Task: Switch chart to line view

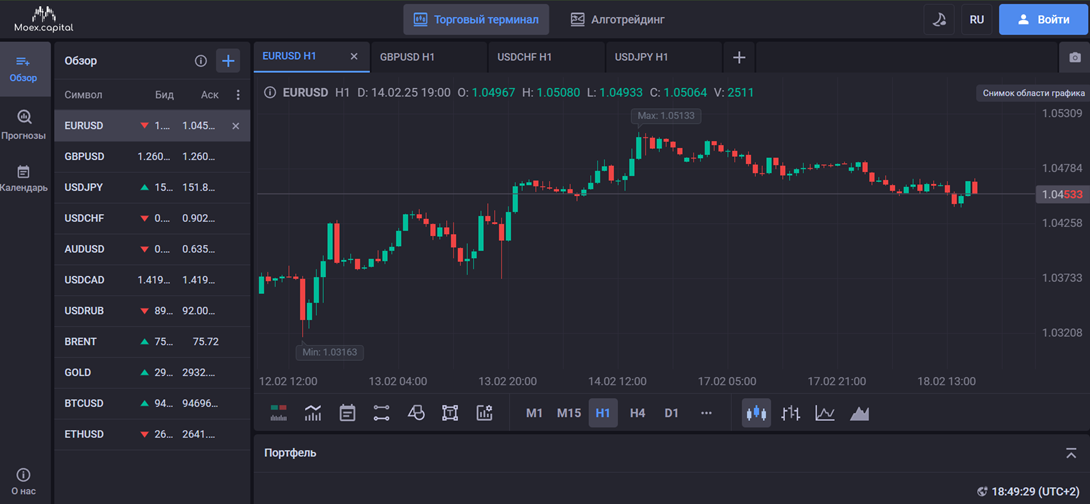Action: (825, 413)
